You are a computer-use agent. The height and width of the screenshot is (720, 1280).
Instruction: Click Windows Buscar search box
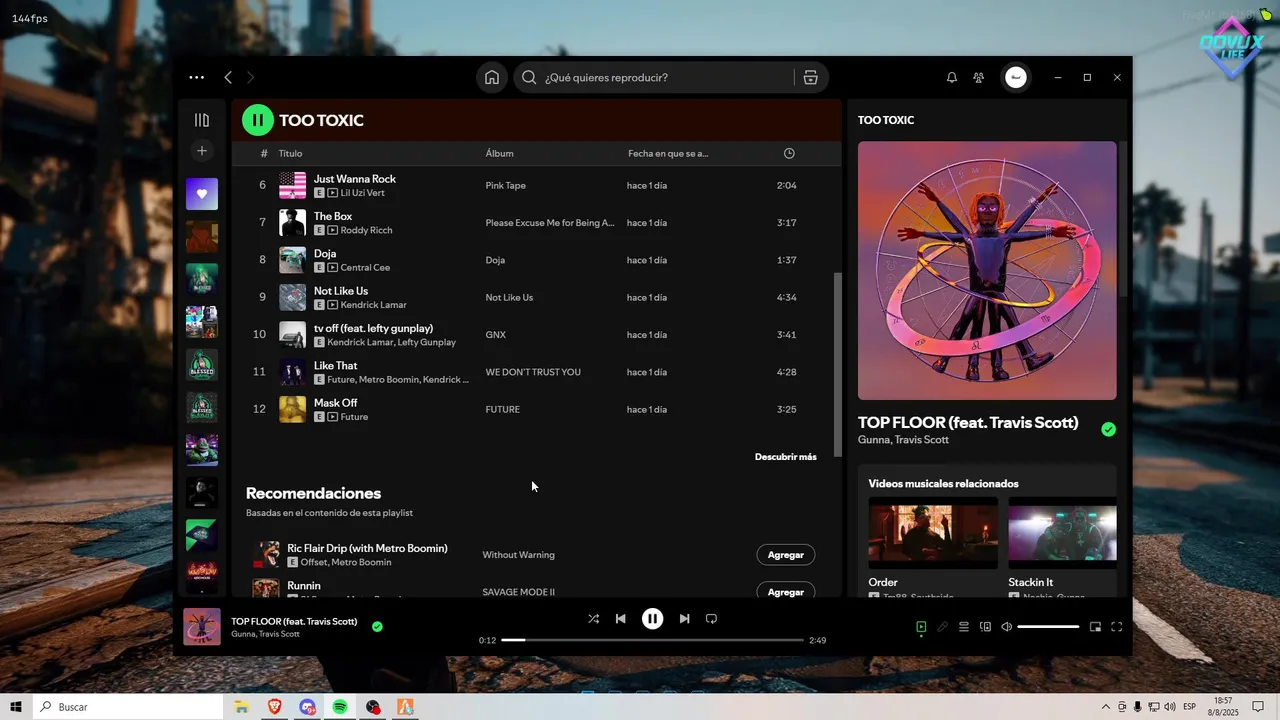pyautogui.click(x=128, y=707)
